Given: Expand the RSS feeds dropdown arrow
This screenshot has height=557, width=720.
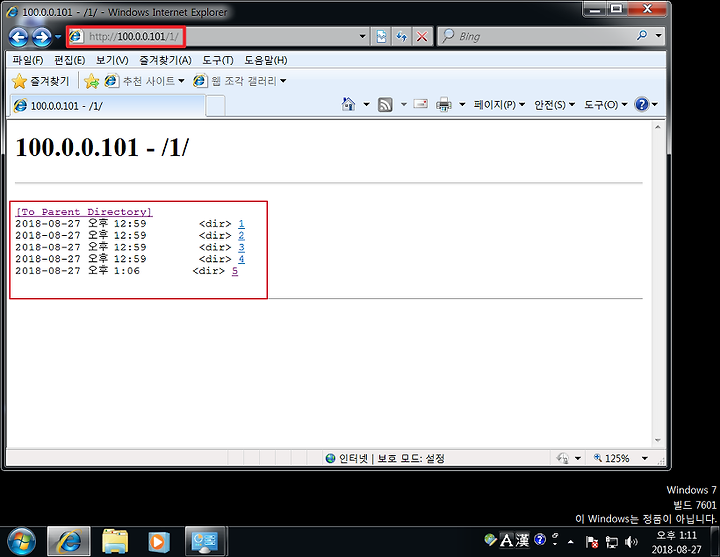Looking at the screenshot, I should pyautogui.click(x=404, y=105).
